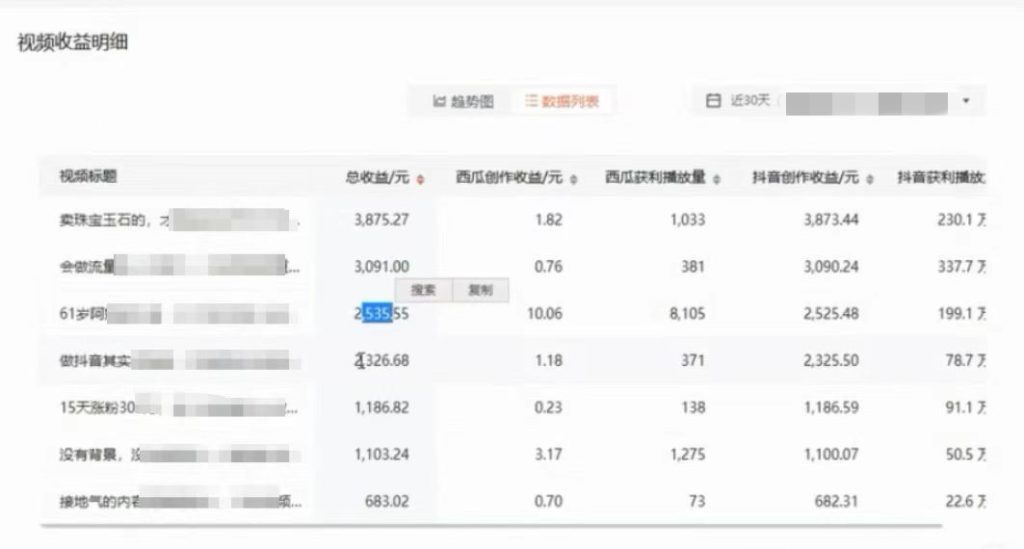
Task: Click the total revenue cell 3,875.27
Action: pos(381,220)
